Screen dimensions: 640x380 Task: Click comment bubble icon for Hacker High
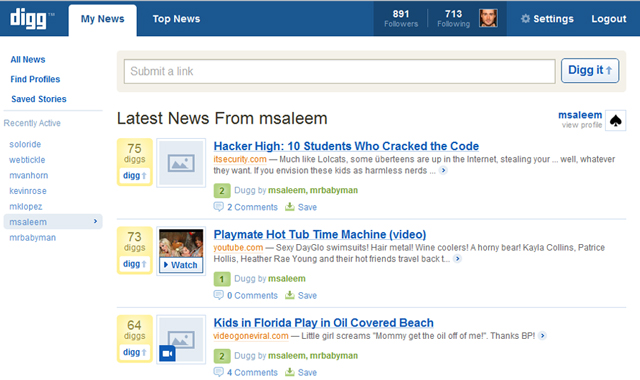tap(218, 207)
